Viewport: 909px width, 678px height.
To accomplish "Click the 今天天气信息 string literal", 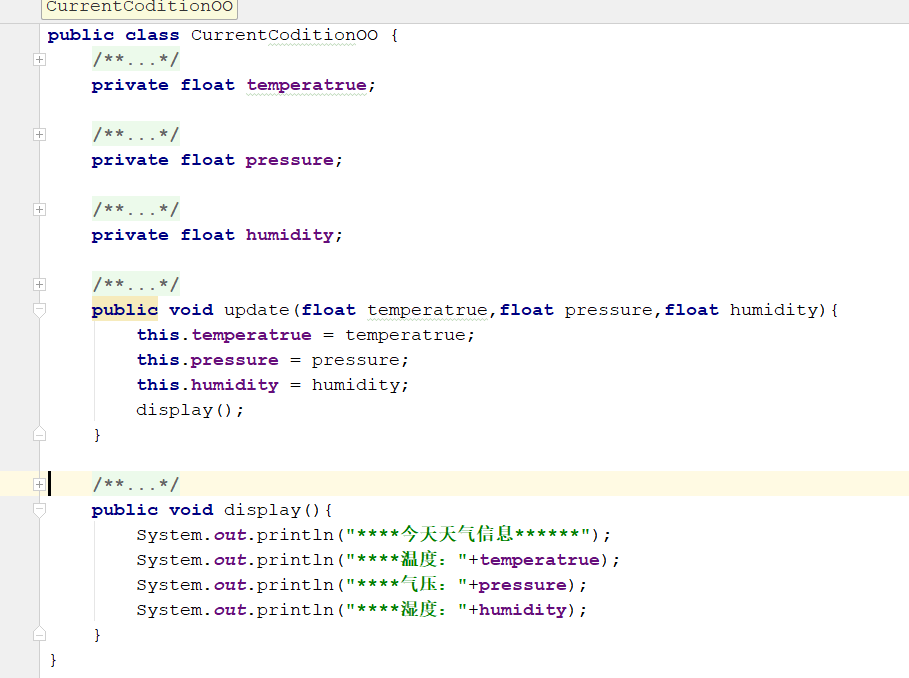I will tap(468, 534).
